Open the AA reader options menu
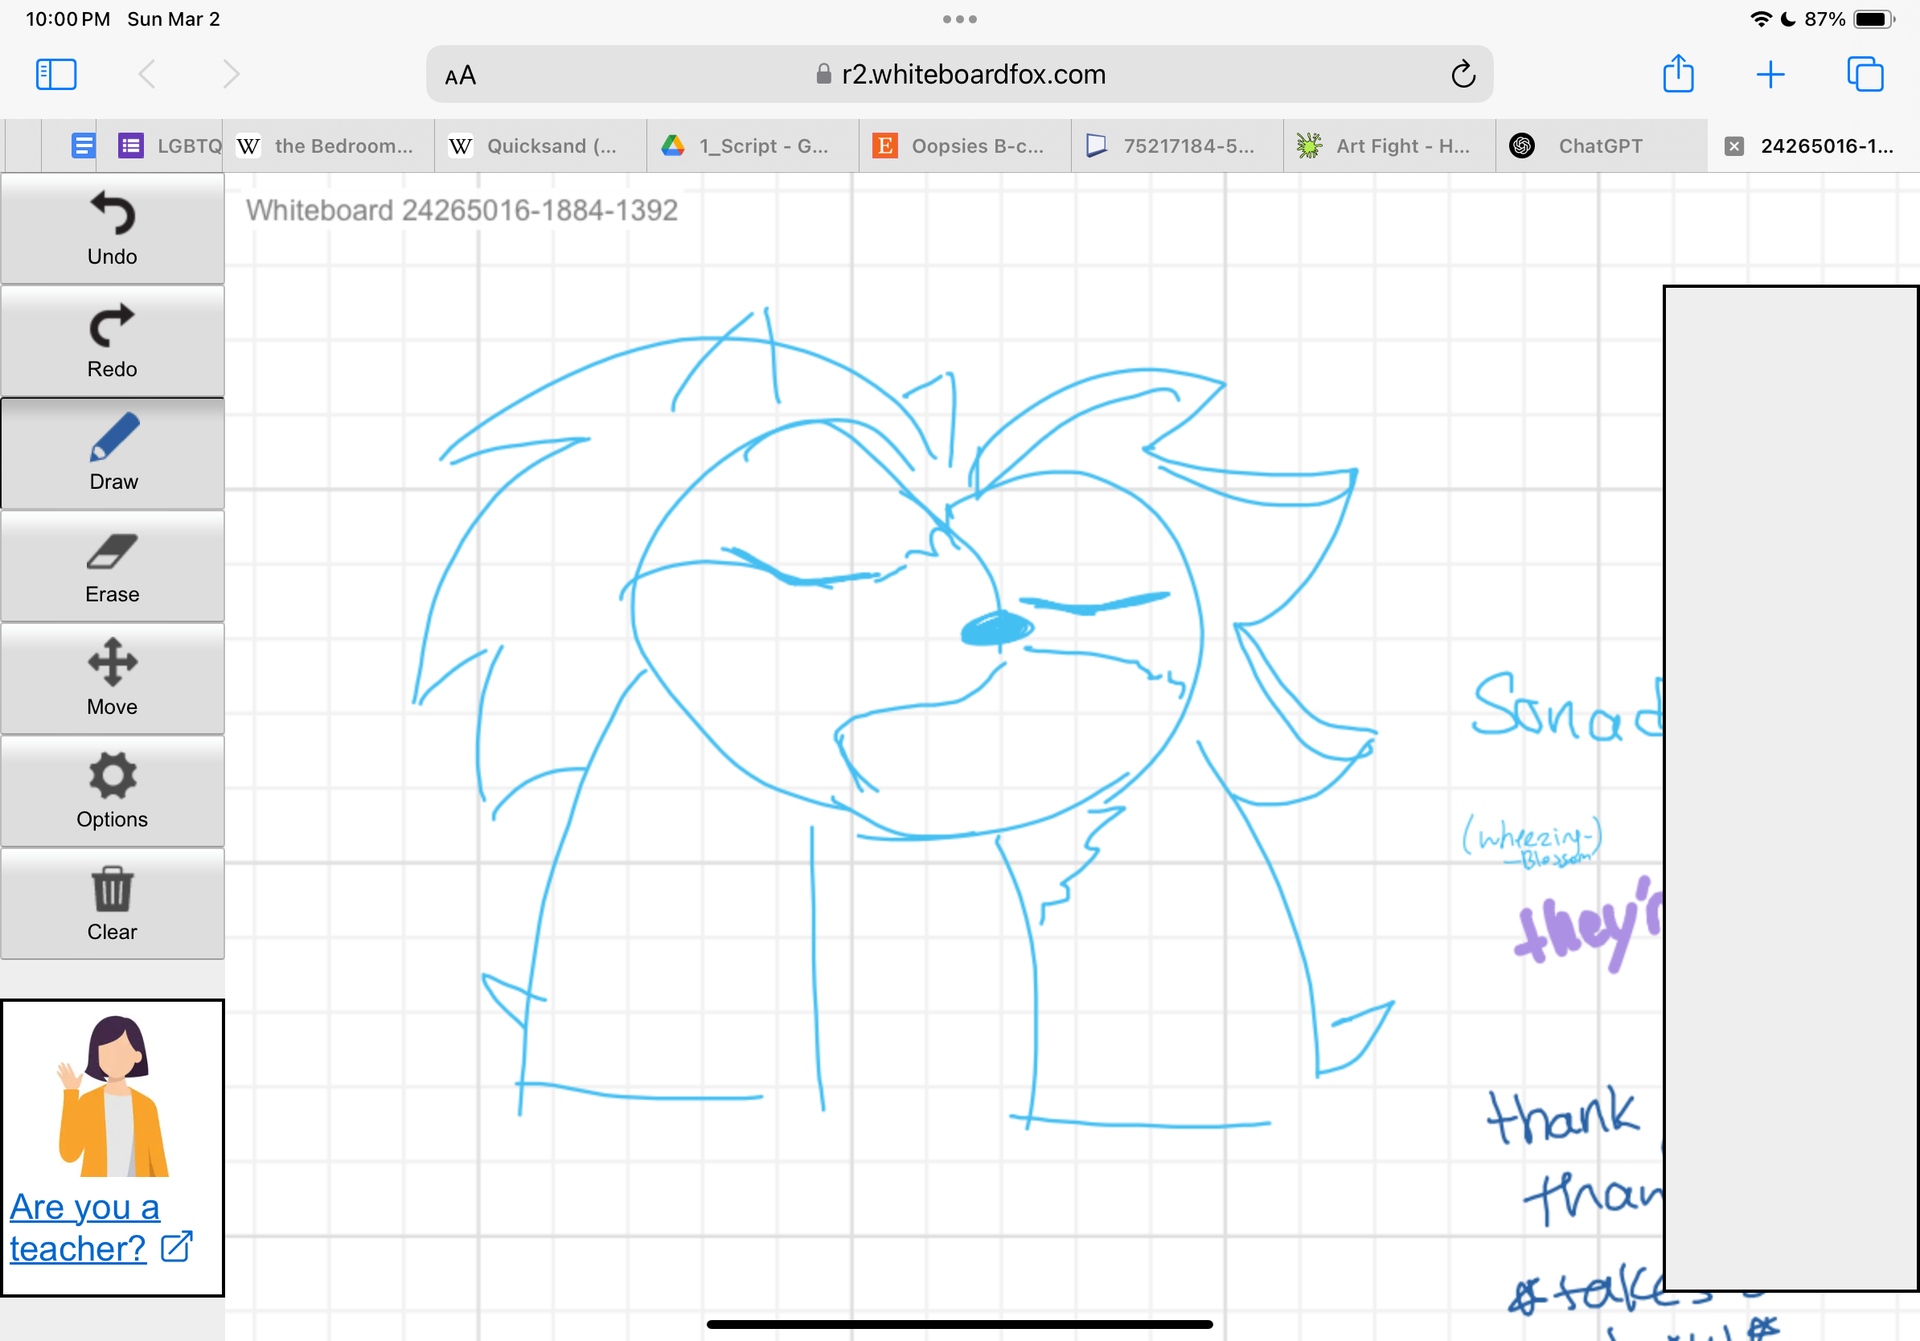The width and height of the screenshot is (1920, 1341). 460,76
